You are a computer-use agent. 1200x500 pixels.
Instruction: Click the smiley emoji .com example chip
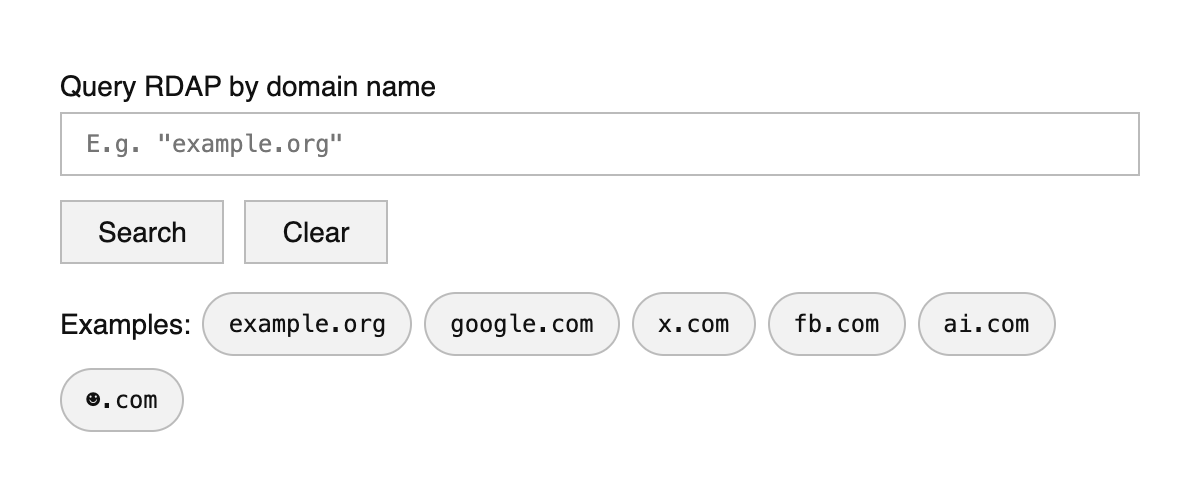122,400
